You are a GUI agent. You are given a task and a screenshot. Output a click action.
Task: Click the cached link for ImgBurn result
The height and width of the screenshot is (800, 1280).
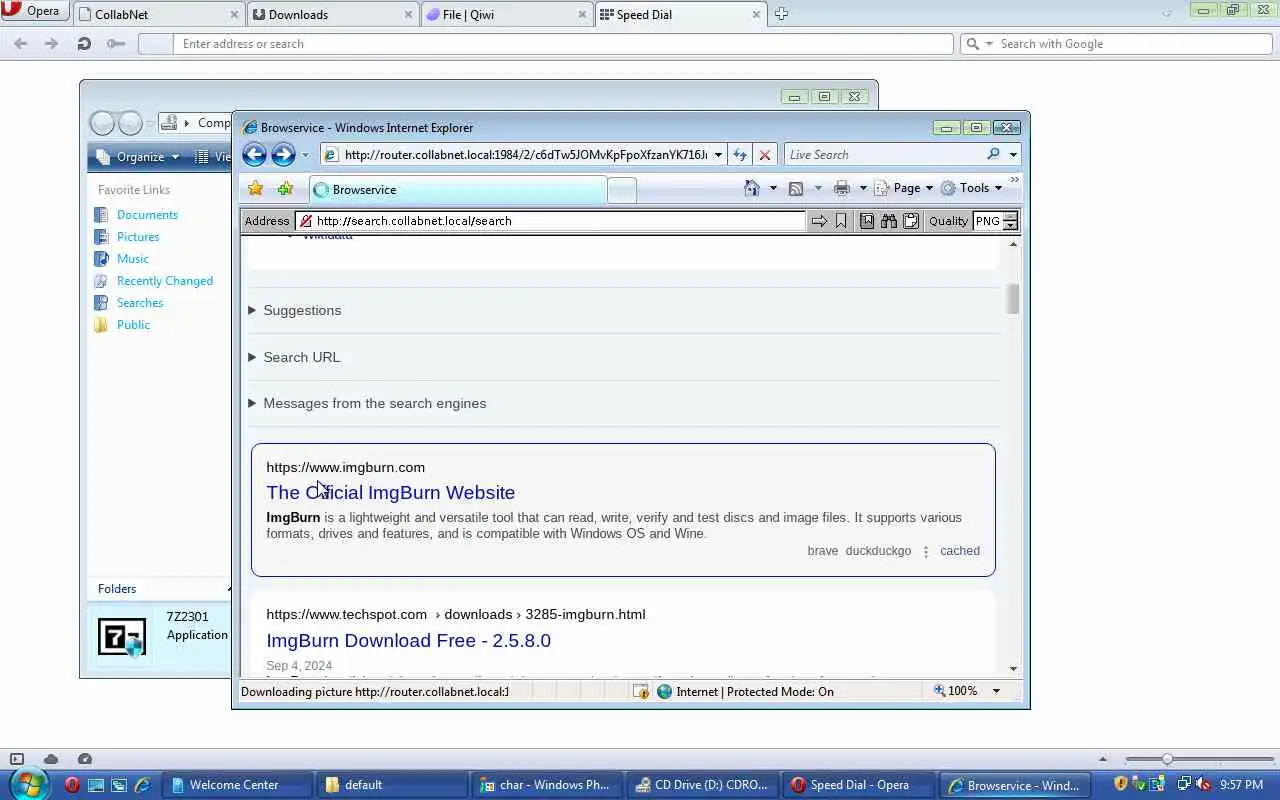[960, 551]
